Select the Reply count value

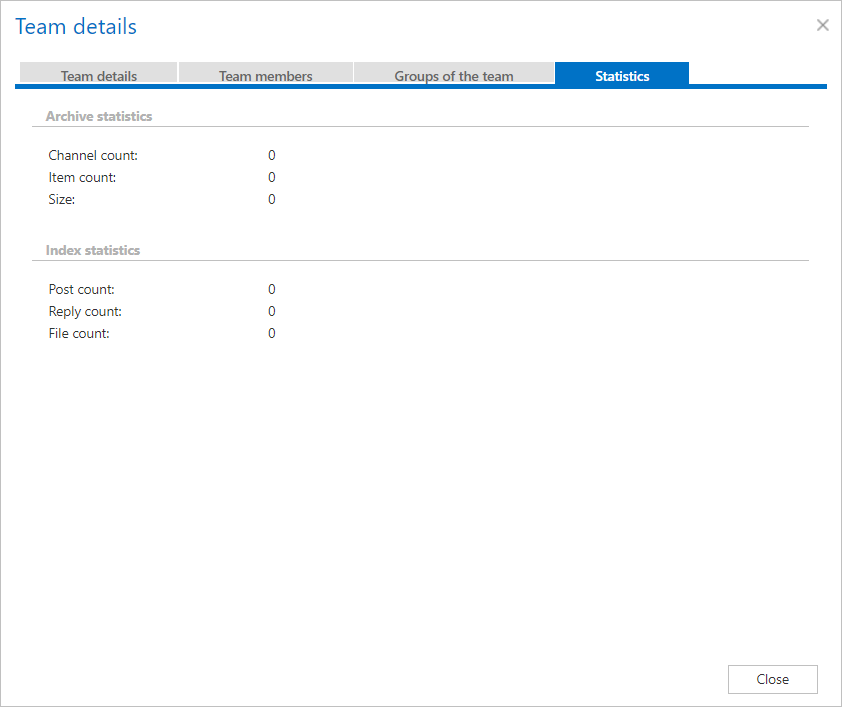point(271,312)
